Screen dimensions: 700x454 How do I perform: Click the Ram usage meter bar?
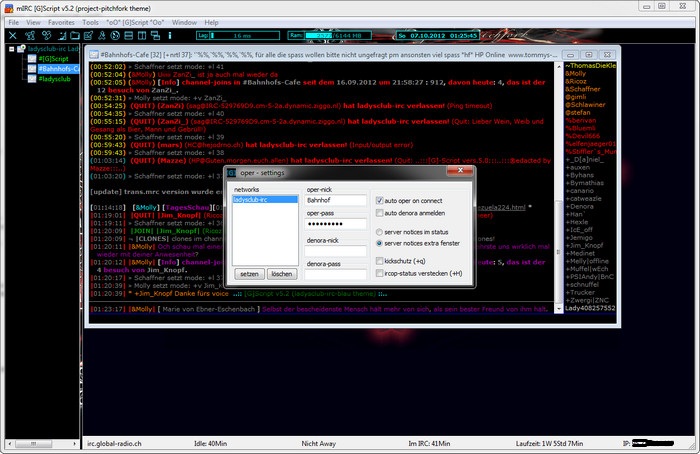click(x=330, y=35)
